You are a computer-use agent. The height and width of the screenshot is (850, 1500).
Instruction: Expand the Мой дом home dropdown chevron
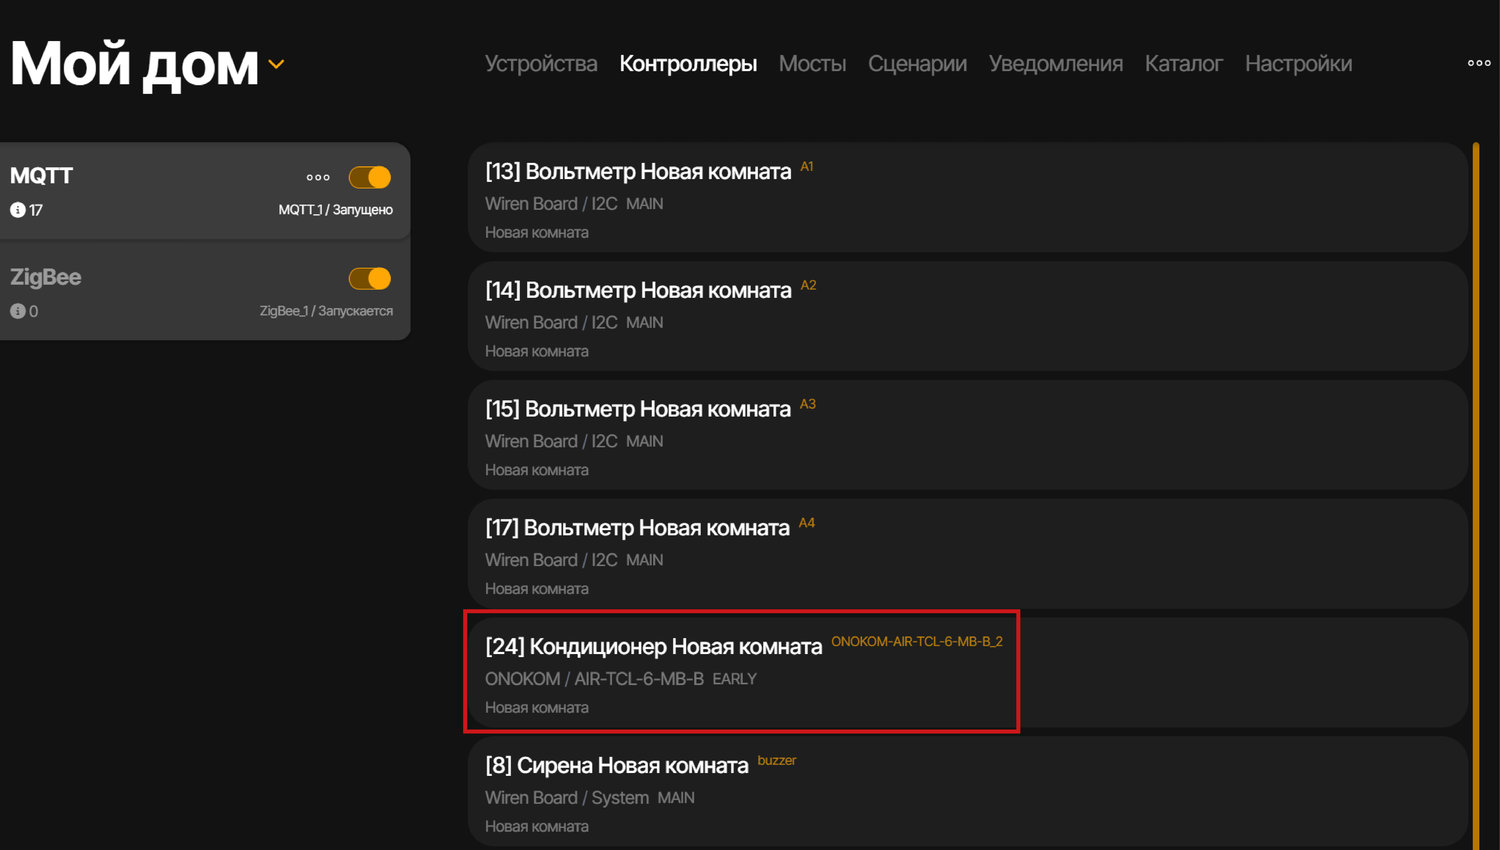tap(277, 64)
